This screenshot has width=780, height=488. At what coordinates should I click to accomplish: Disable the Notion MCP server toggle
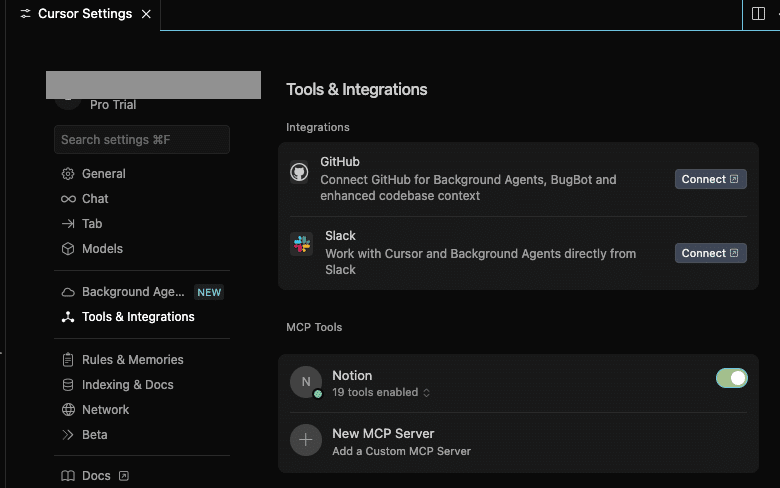[x=732, y=378]
